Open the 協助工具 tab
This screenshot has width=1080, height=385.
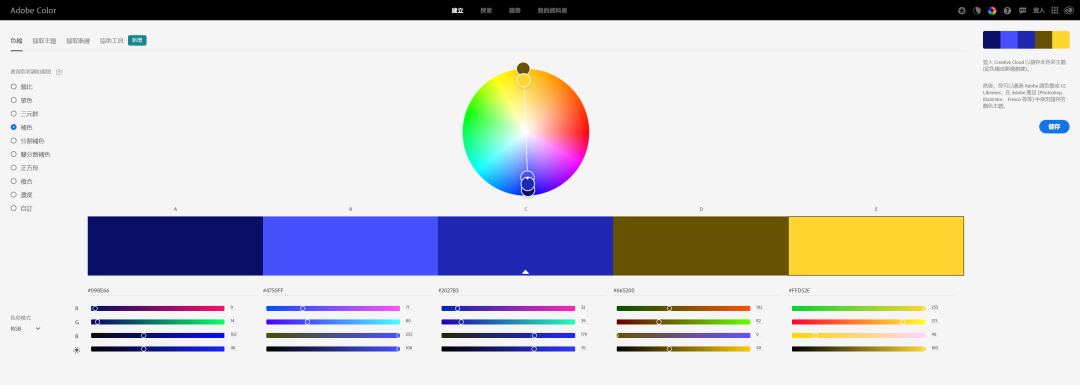click(x=111, y=41)
